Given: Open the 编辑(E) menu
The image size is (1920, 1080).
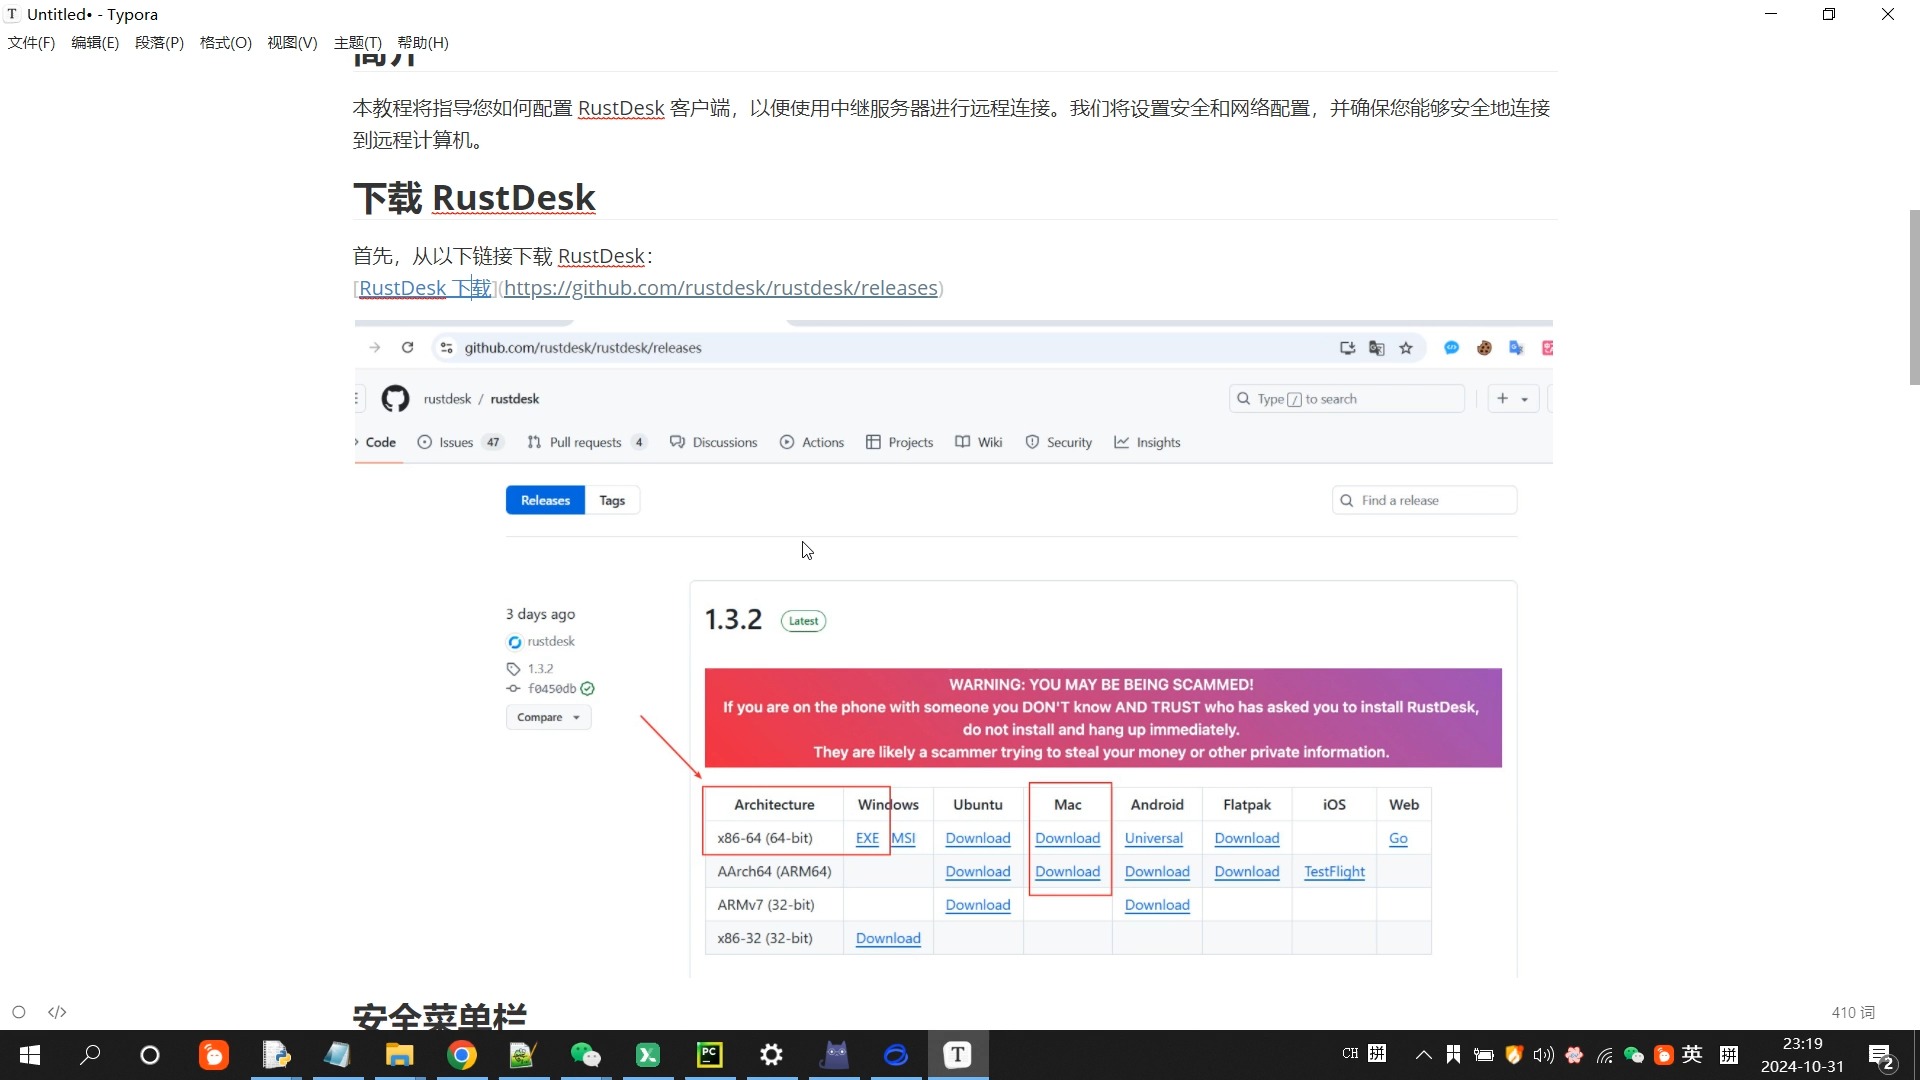Looking at the screenshot, I should (x=95, y=43).
